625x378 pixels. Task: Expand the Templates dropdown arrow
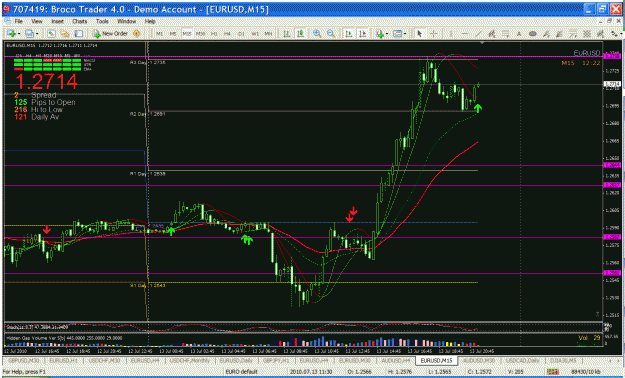(405, 34)
